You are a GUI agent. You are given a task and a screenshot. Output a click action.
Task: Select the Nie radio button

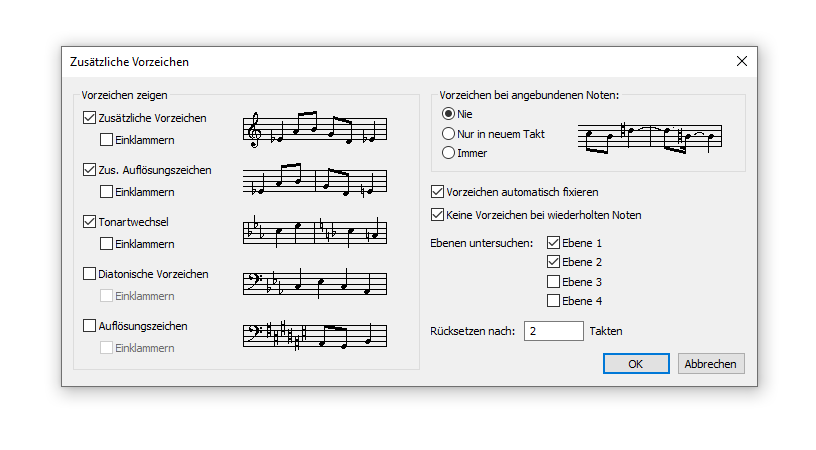click(x=448, y=114)
